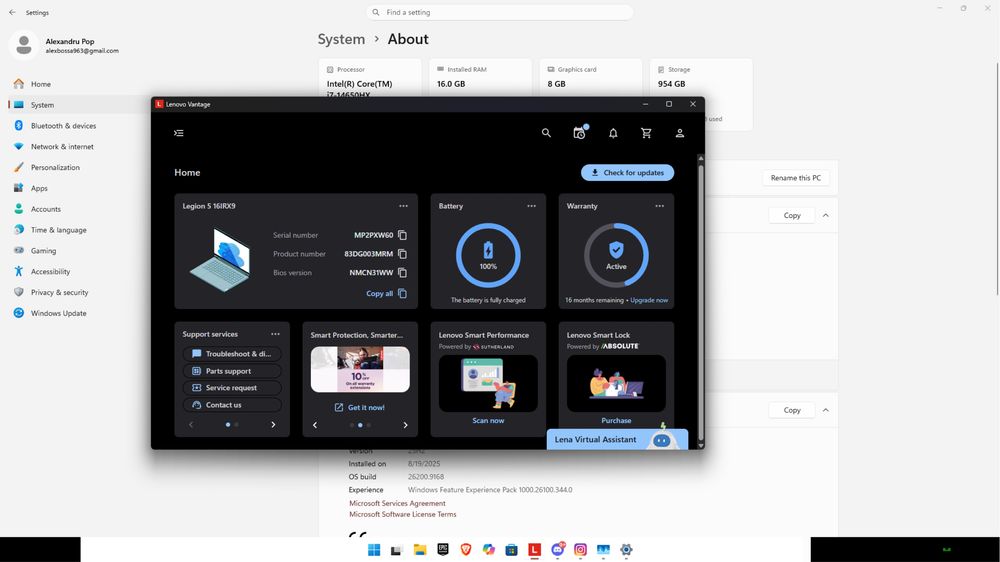Open the notifications bell in Lenovo Vantage
The image size is (1000, 562).
pos(613,133)
